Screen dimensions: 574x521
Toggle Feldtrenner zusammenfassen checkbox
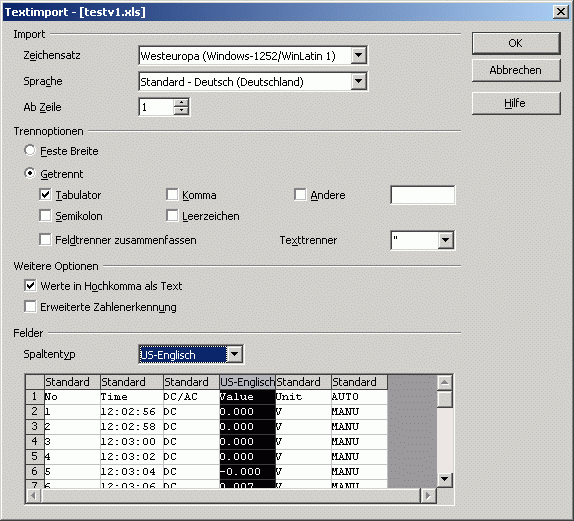(45, 240)
